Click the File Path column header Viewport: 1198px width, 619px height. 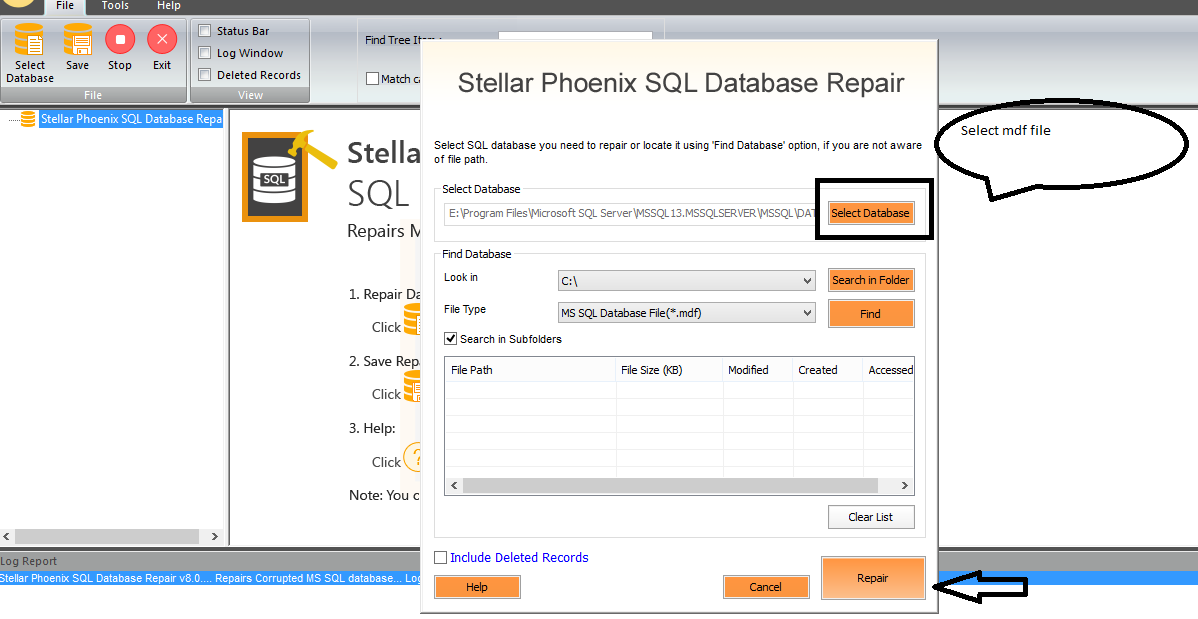pos(530,370)
